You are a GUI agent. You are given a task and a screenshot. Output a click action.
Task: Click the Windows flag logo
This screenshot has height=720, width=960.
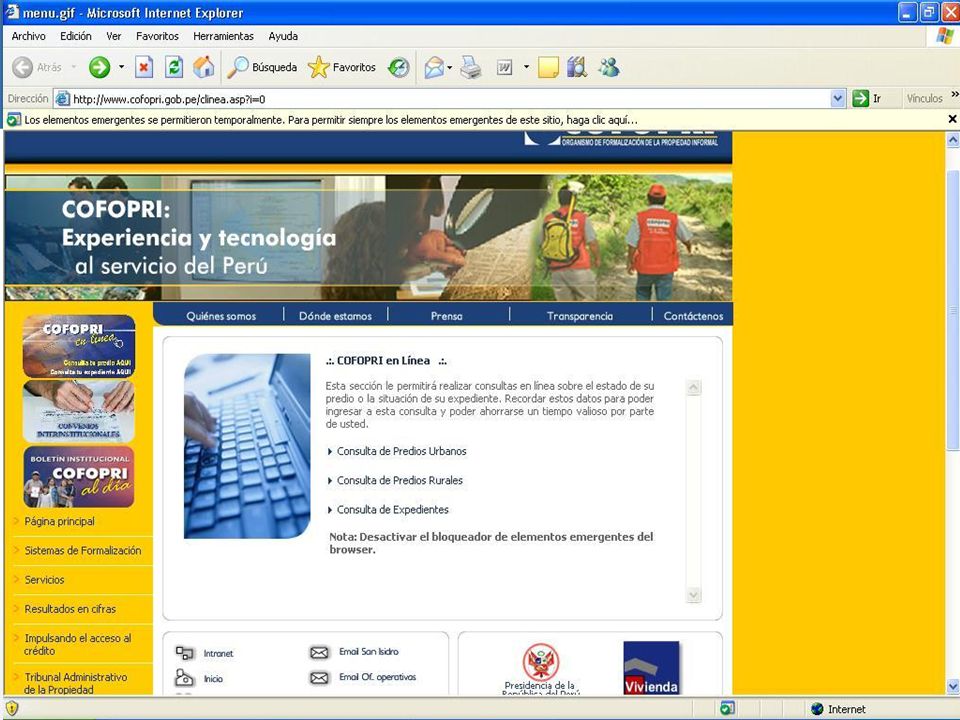pos(945,37)
